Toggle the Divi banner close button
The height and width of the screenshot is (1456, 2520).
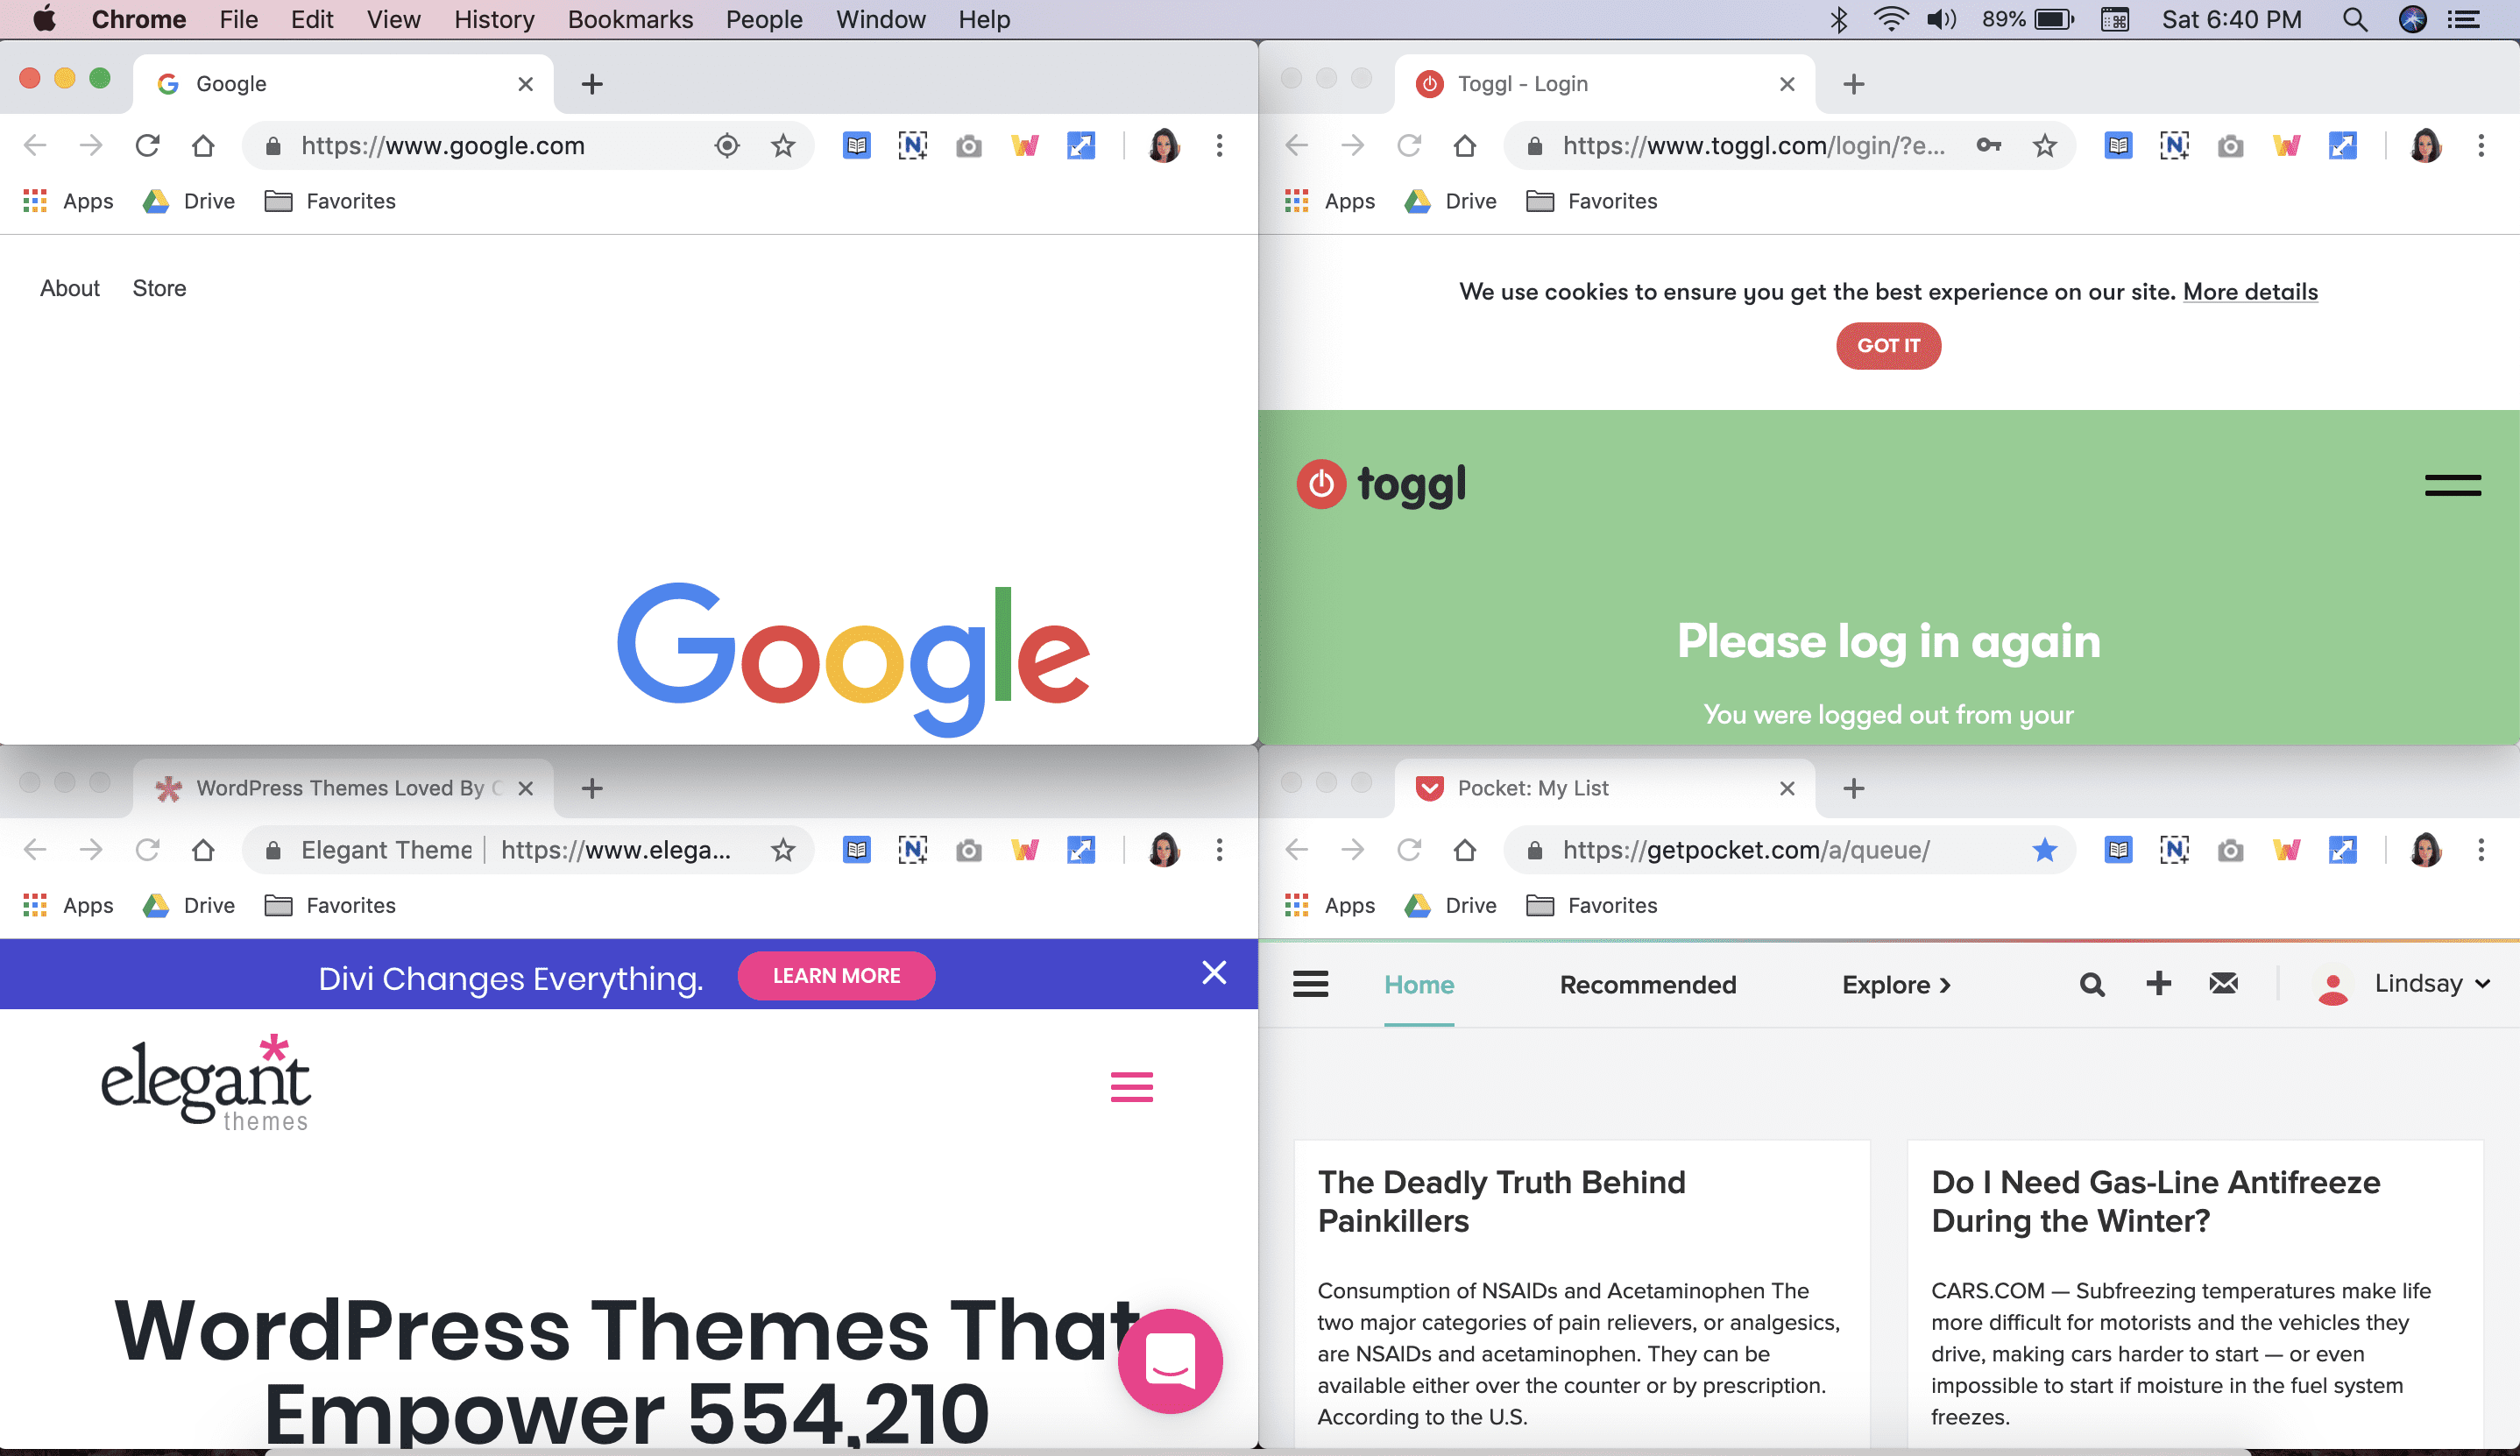(x=1214, y=972)
